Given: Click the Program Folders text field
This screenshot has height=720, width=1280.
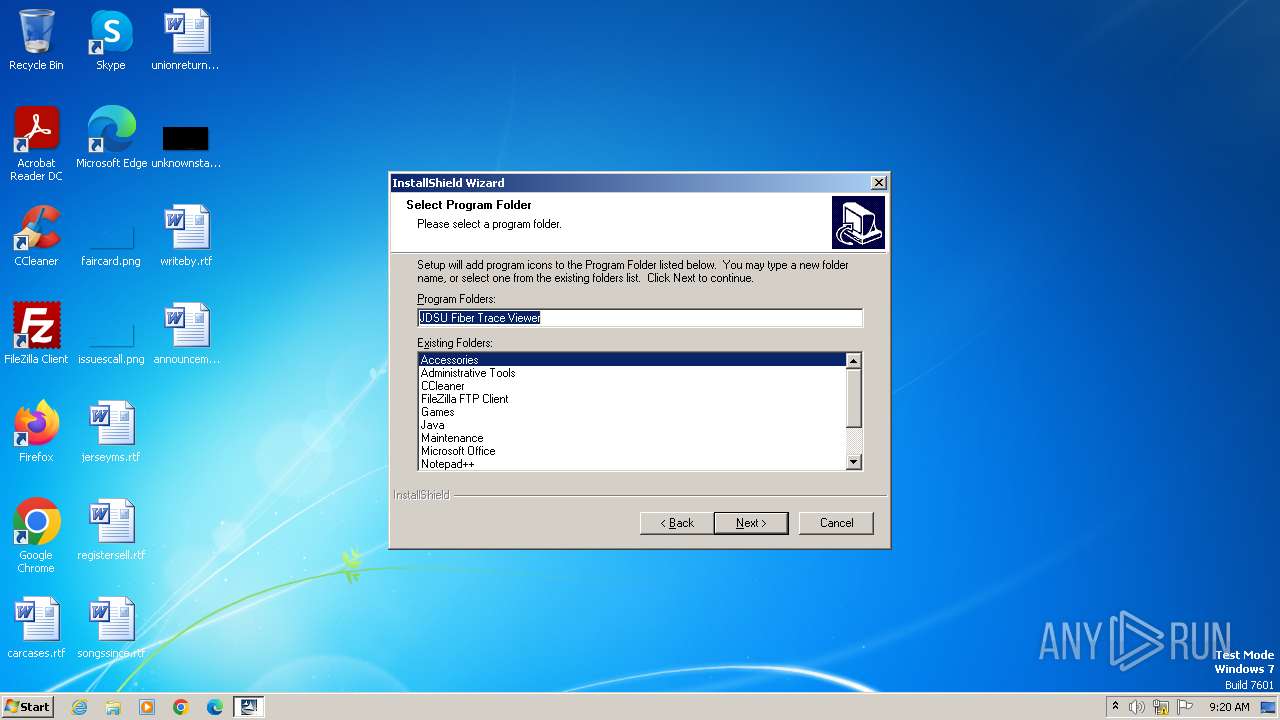Looking at the screenshot, I should (x=640, y=318).
